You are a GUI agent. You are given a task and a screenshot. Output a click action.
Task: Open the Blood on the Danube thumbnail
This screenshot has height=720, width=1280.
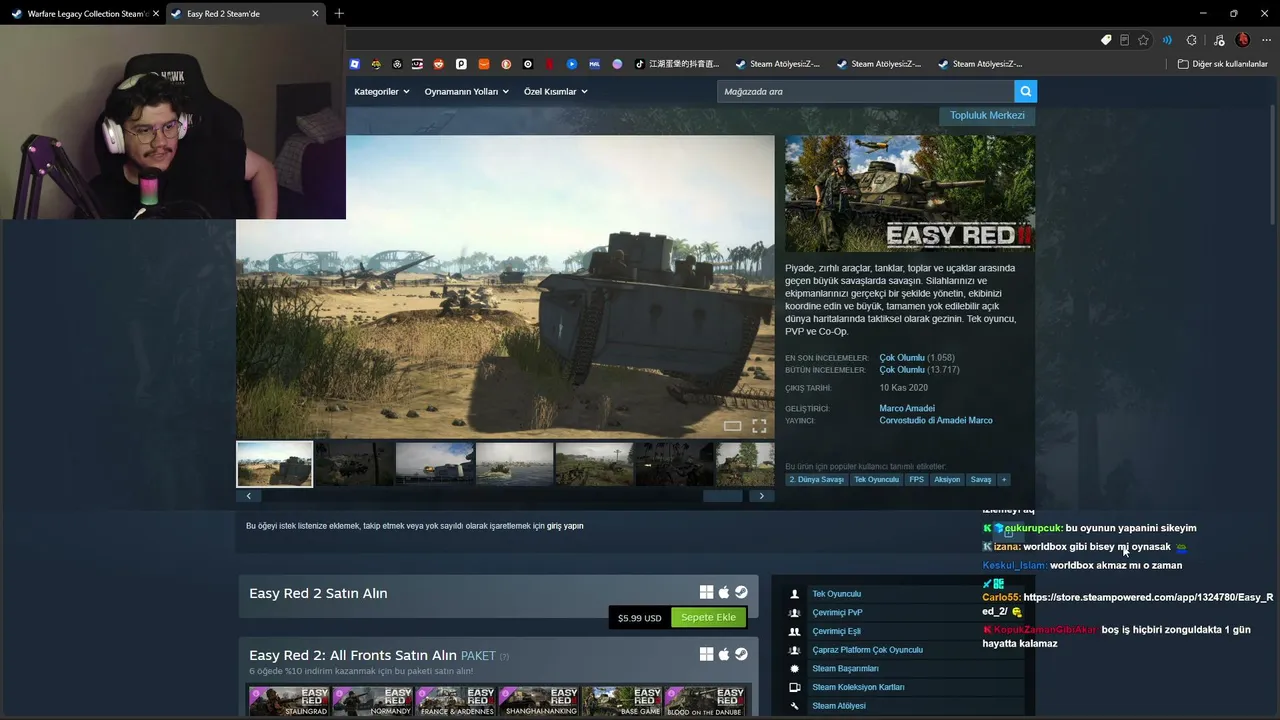click(x=705, y=701)
